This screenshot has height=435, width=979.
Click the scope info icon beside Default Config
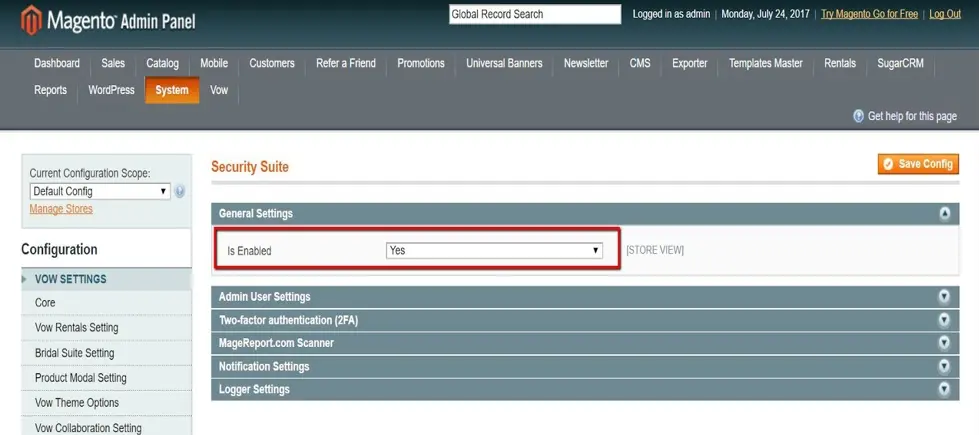tap(180, 192)
